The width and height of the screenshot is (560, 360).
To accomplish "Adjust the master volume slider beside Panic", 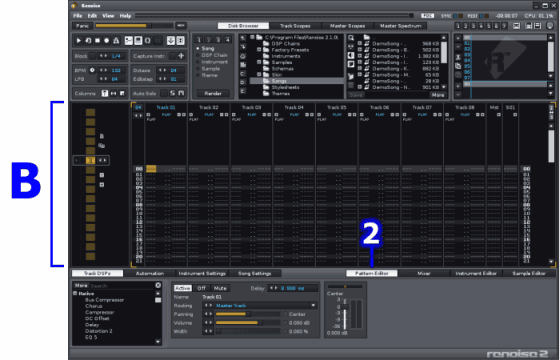I will [134, 26].
